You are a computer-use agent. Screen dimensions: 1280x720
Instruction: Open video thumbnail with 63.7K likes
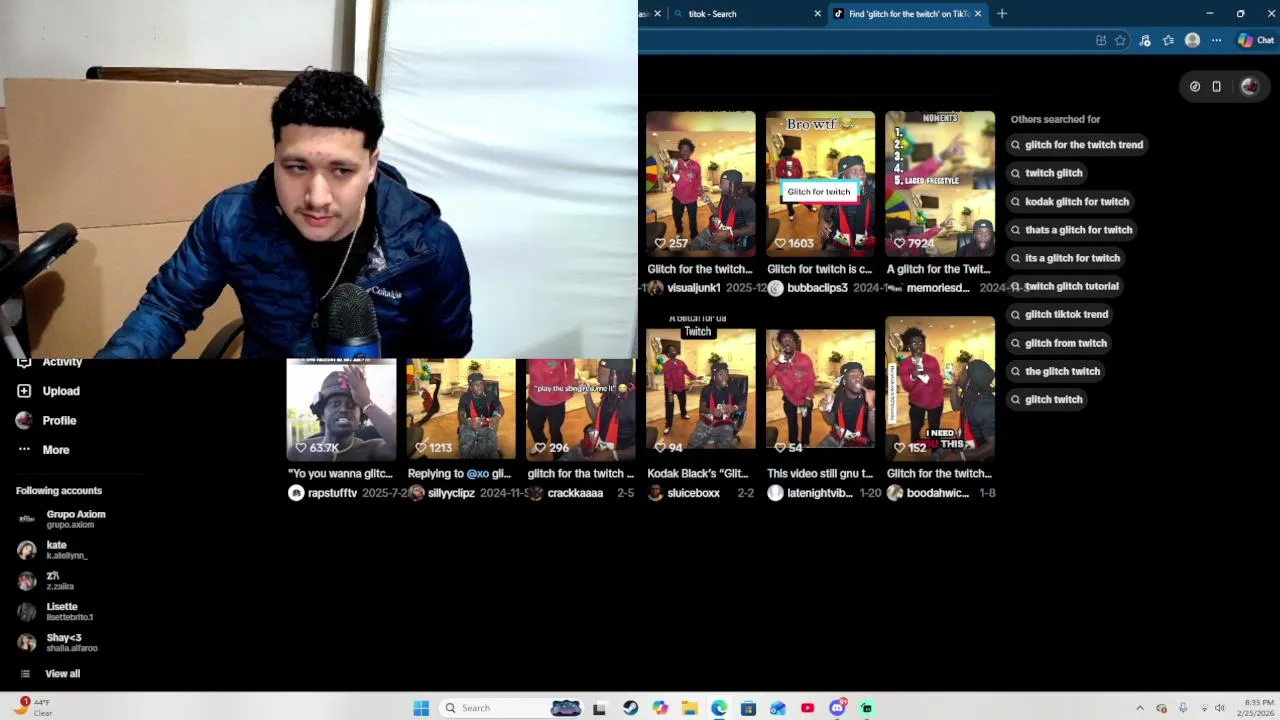[x=341, y=409]
